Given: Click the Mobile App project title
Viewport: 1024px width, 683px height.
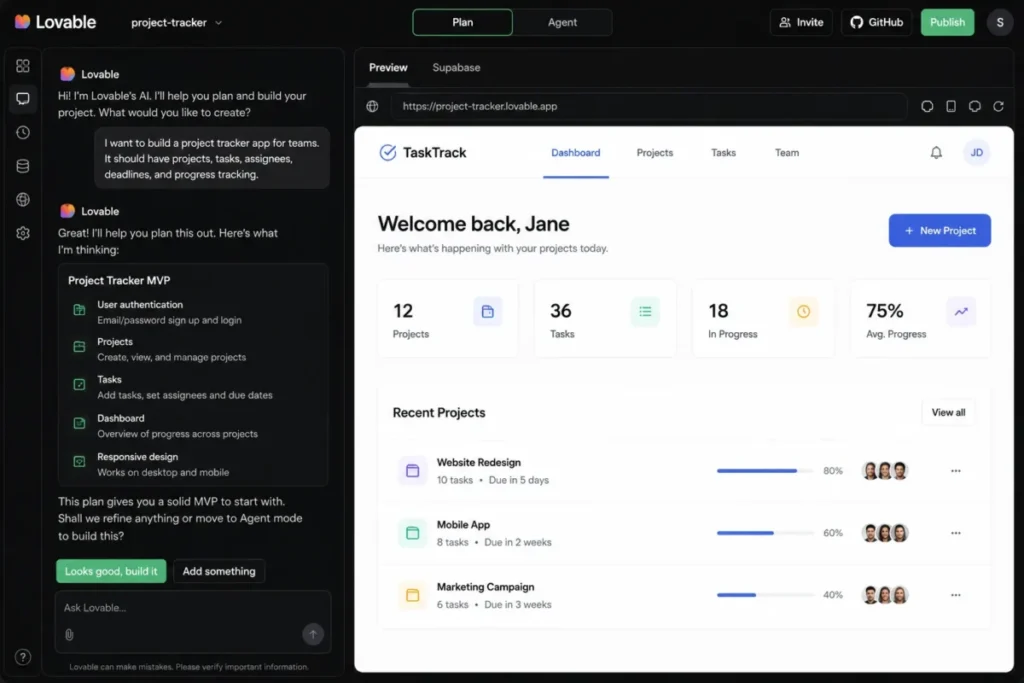Looking at the screenshot, I should pos(463,524).
